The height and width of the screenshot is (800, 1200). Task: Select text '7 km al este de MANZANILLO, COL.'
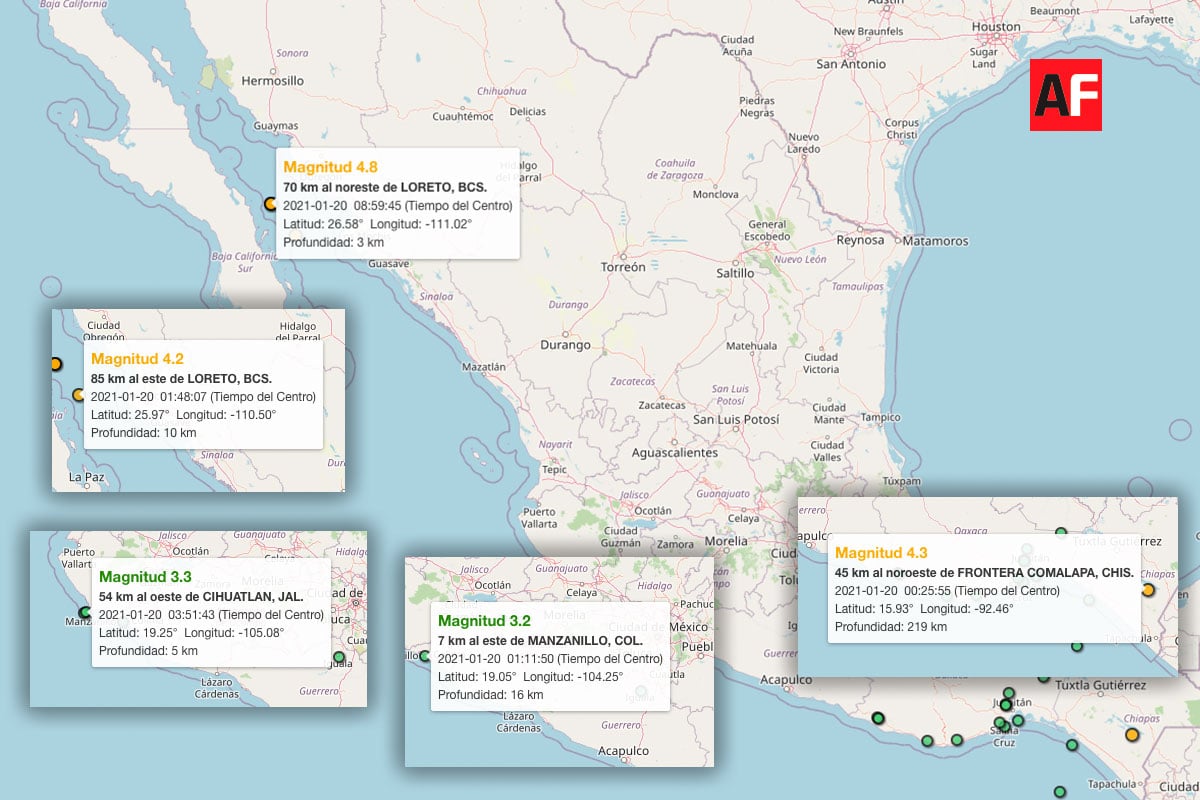539,640
